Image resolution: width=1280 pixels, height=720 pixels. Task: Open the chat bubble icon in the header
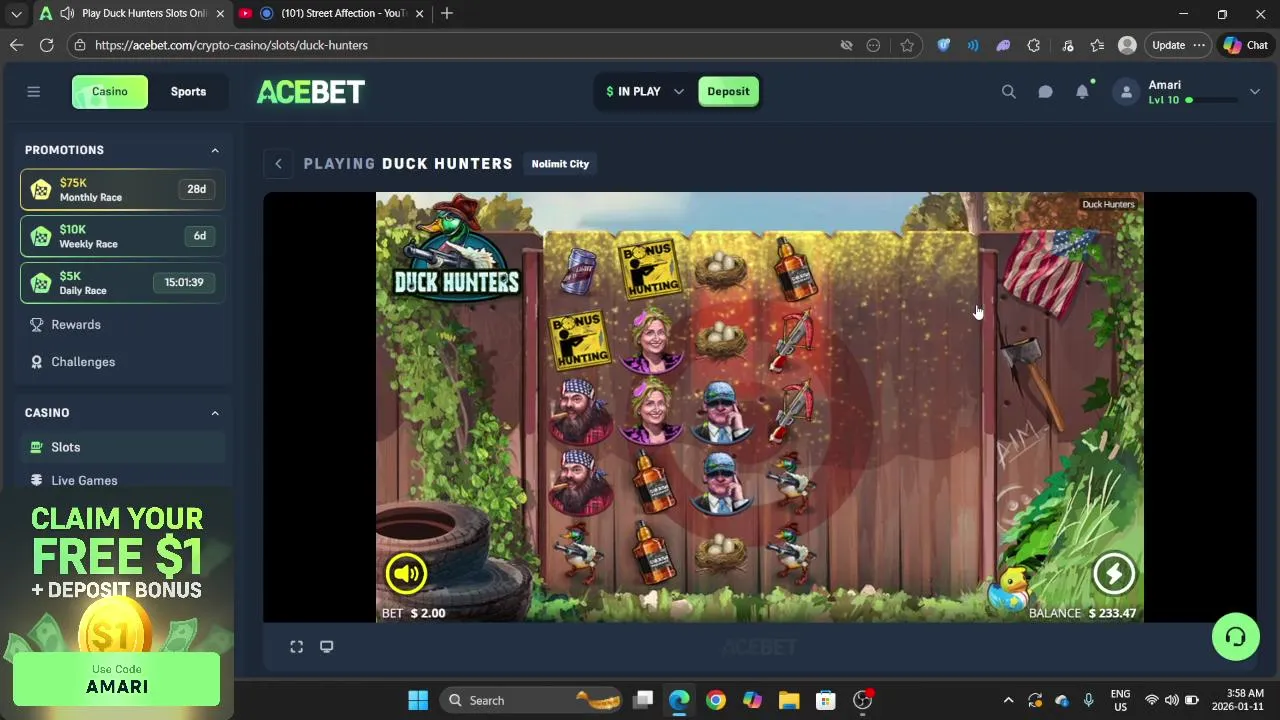(x=1045, y=92)
